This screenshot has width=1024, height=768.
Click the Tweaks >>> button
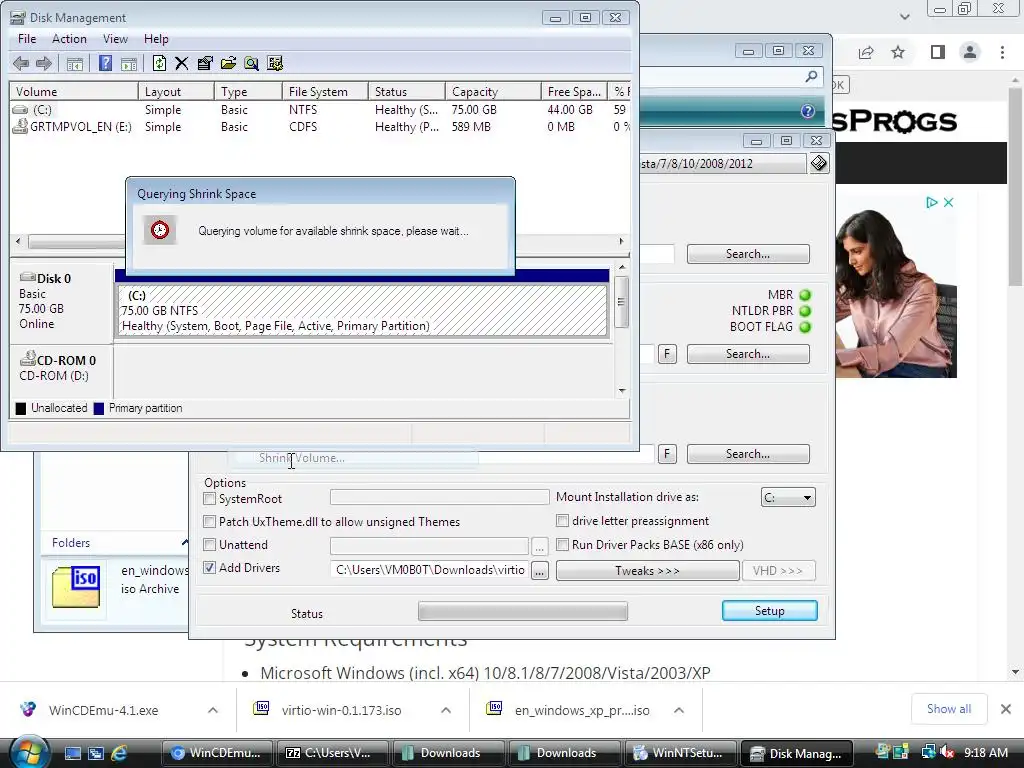coord(647,571)
